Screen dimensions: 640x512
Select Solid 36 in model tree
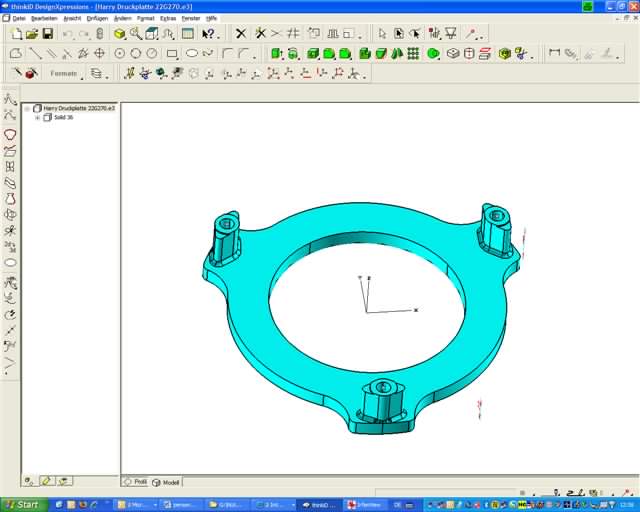(63, 117)
